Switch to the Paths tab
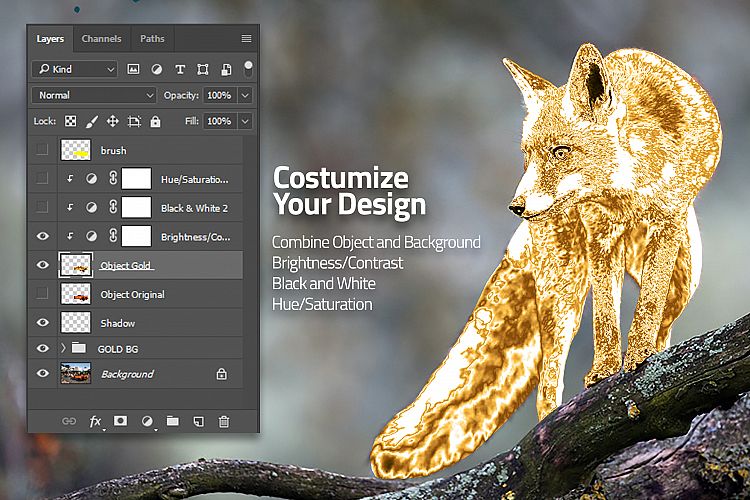The image size is (750, 500). tap(152, 39)
